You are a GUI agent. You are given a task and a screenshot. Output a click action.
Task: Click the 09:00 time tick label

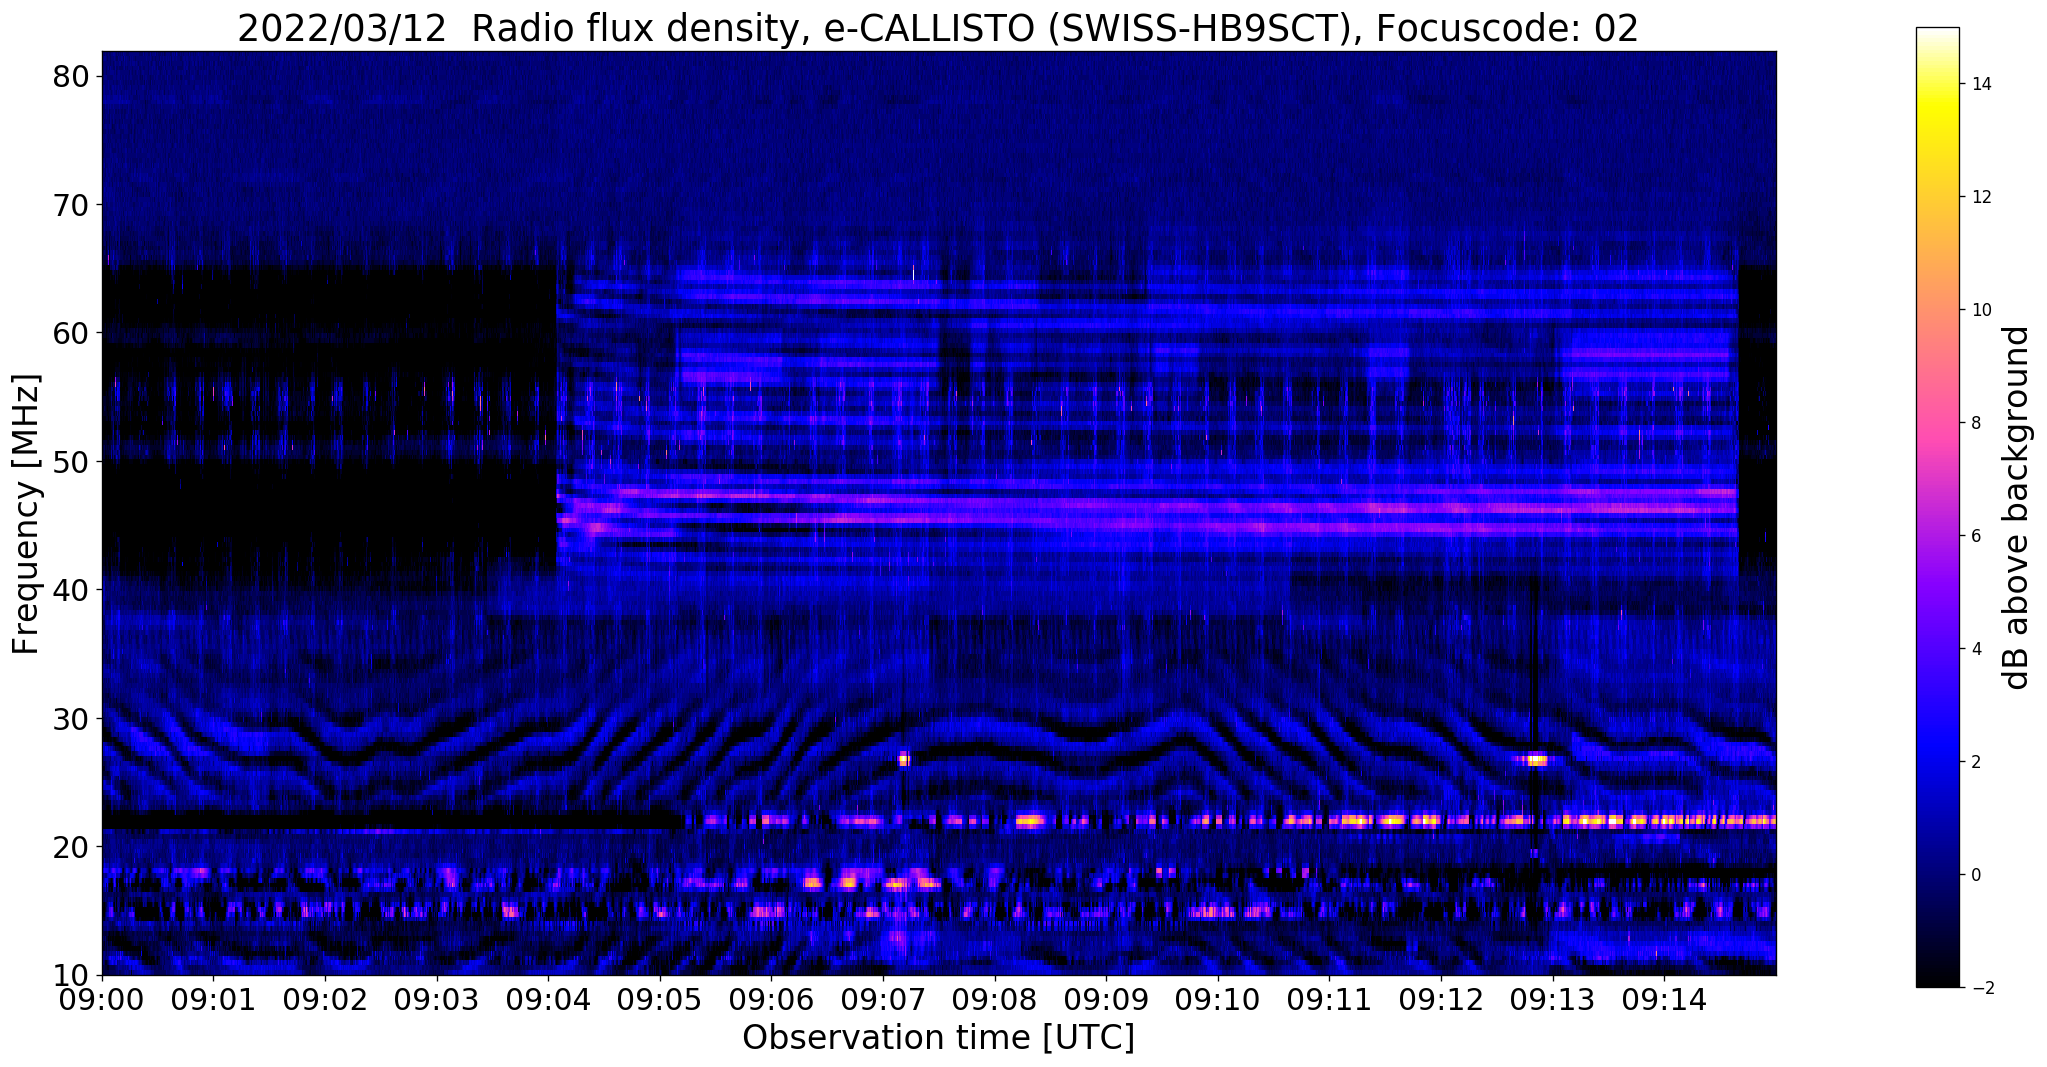pos(102,998)
